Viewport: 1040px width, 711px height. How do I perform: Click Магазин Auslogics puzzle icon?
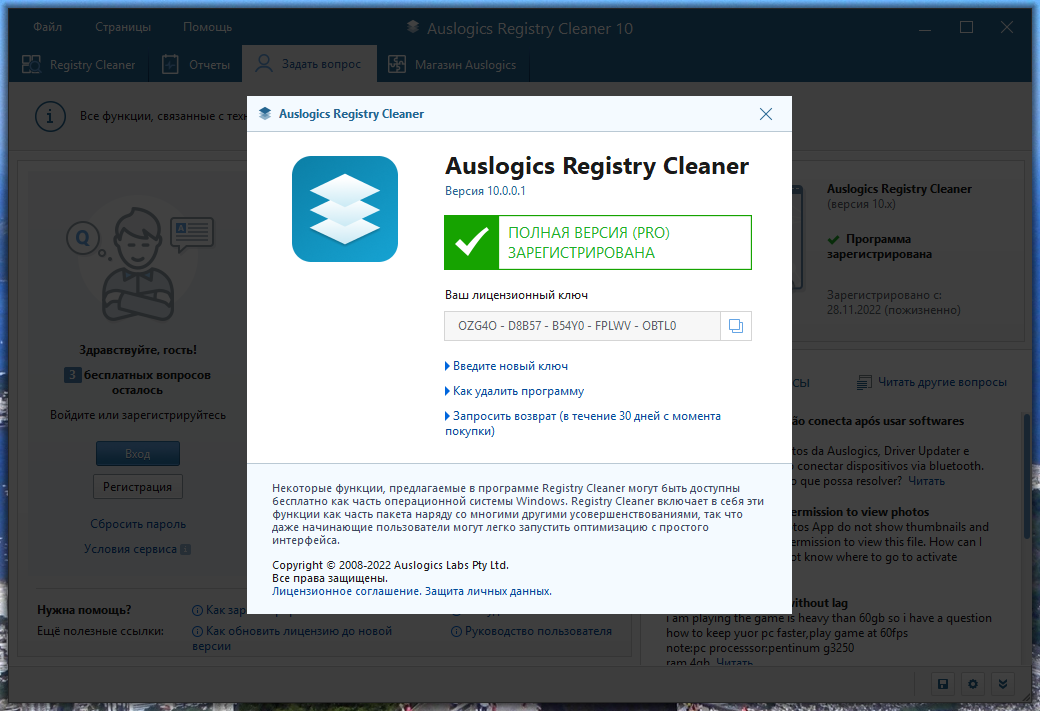tap(397, 64)
